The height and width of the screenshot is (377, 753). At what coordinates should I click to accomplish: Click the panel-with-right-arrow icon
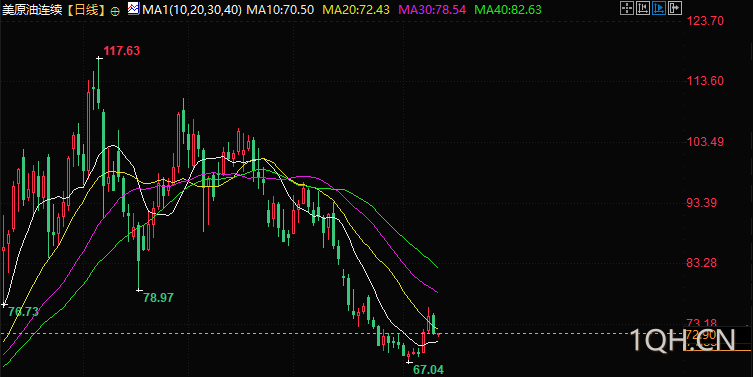675,8
